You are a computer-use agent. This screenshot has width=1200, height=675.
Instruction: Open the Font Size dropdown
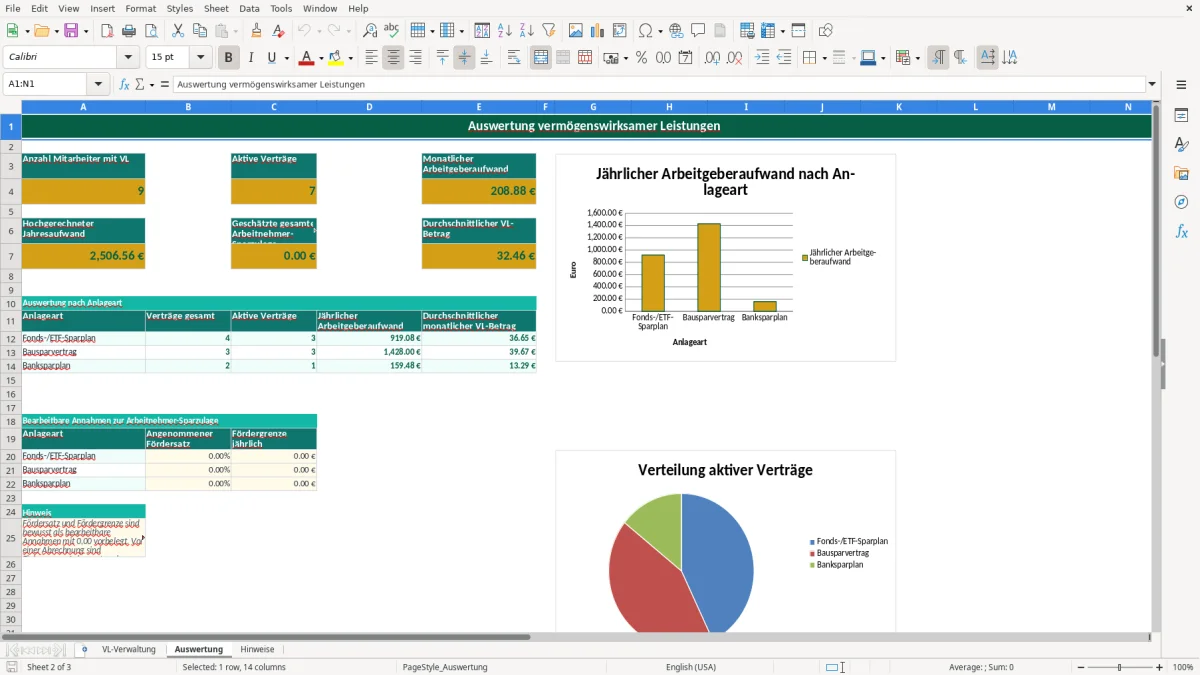point(201,58)
